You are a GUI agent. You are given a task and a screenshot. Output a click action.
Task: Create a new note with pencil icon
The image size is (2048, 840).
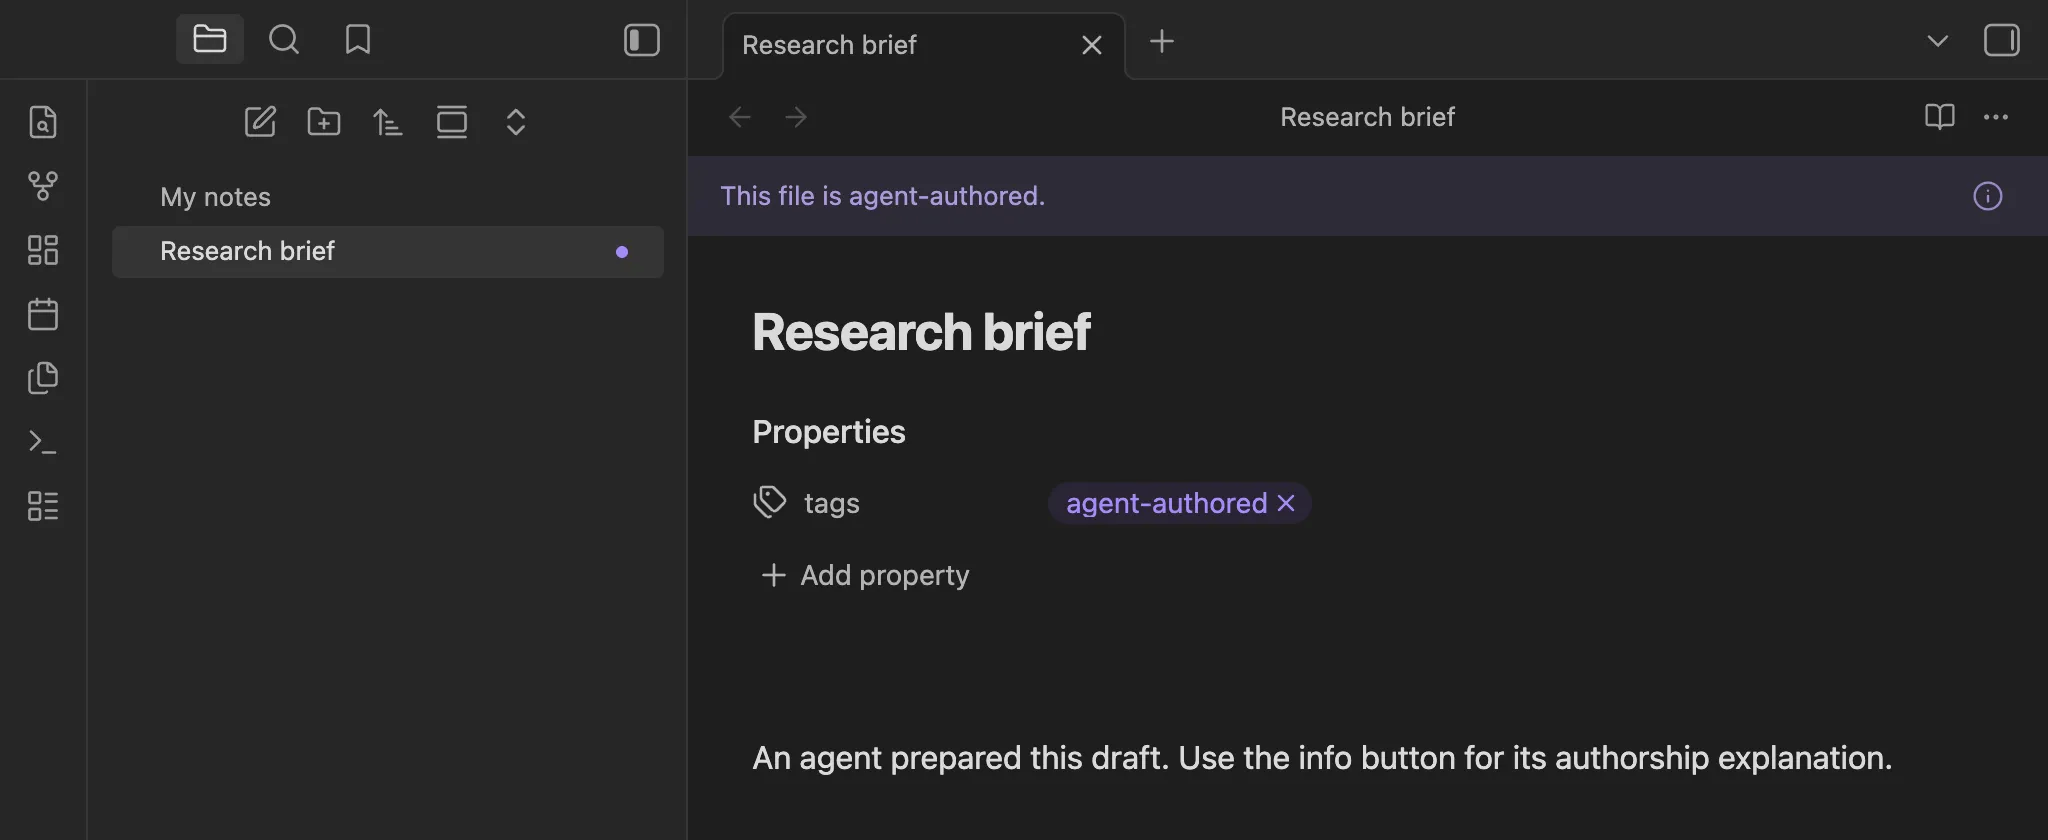(260, 122)
